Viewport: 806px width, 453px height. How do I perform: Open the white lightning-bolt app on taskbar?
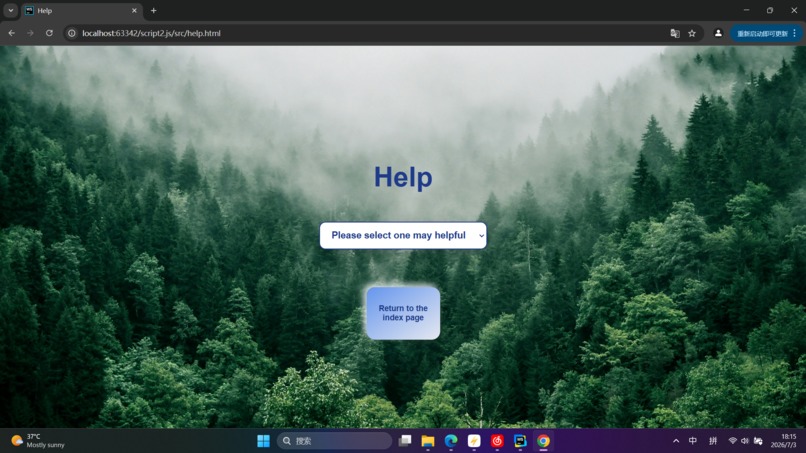pyautogui.click(x=474, y=441)
